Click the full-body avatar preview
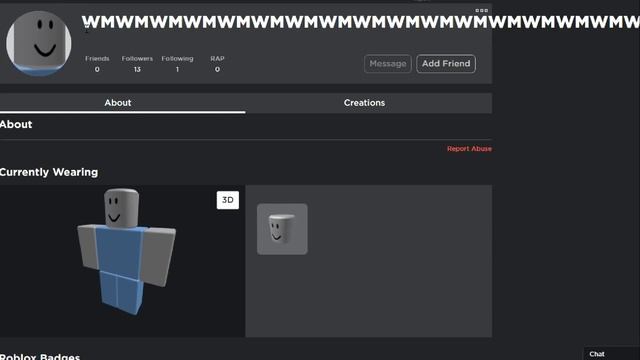The width and height of the screenshot is (640, 360). click(126, 252)
